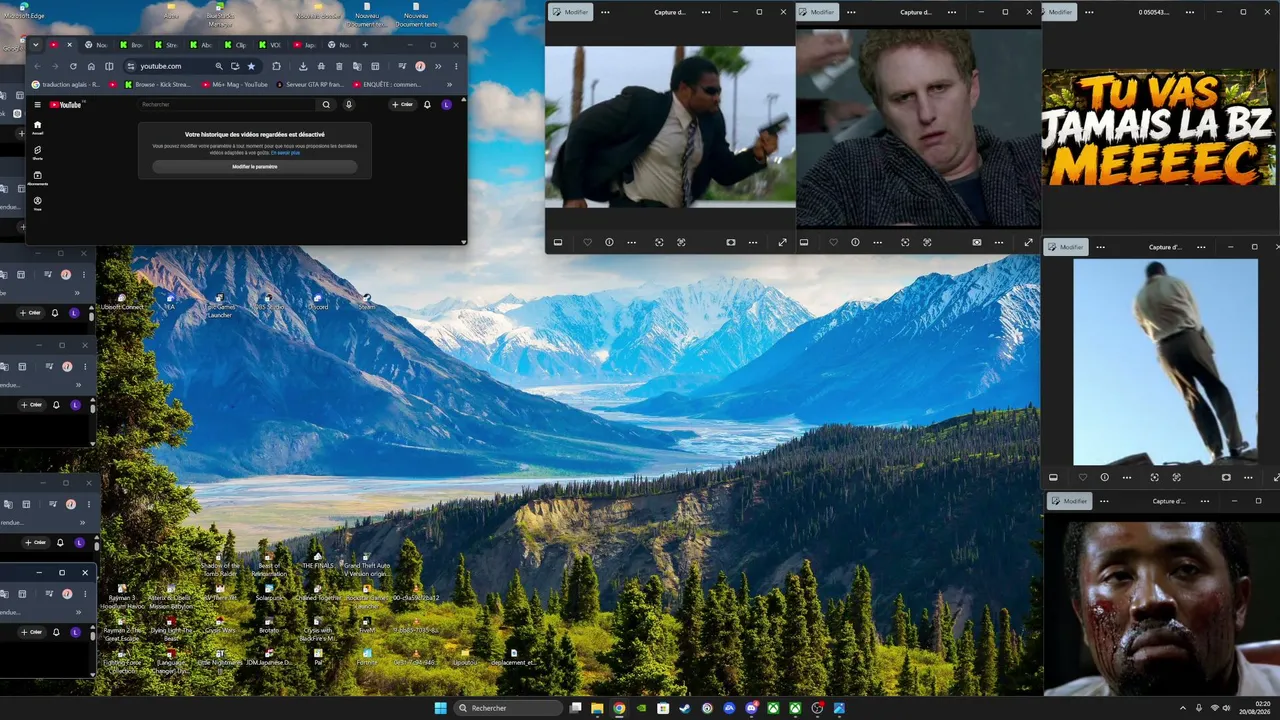Switch to the Kick 'VOI' Chrome tab
This screenshot has height=720, width=1280.
pyautogui.click(x=270, y=45)
